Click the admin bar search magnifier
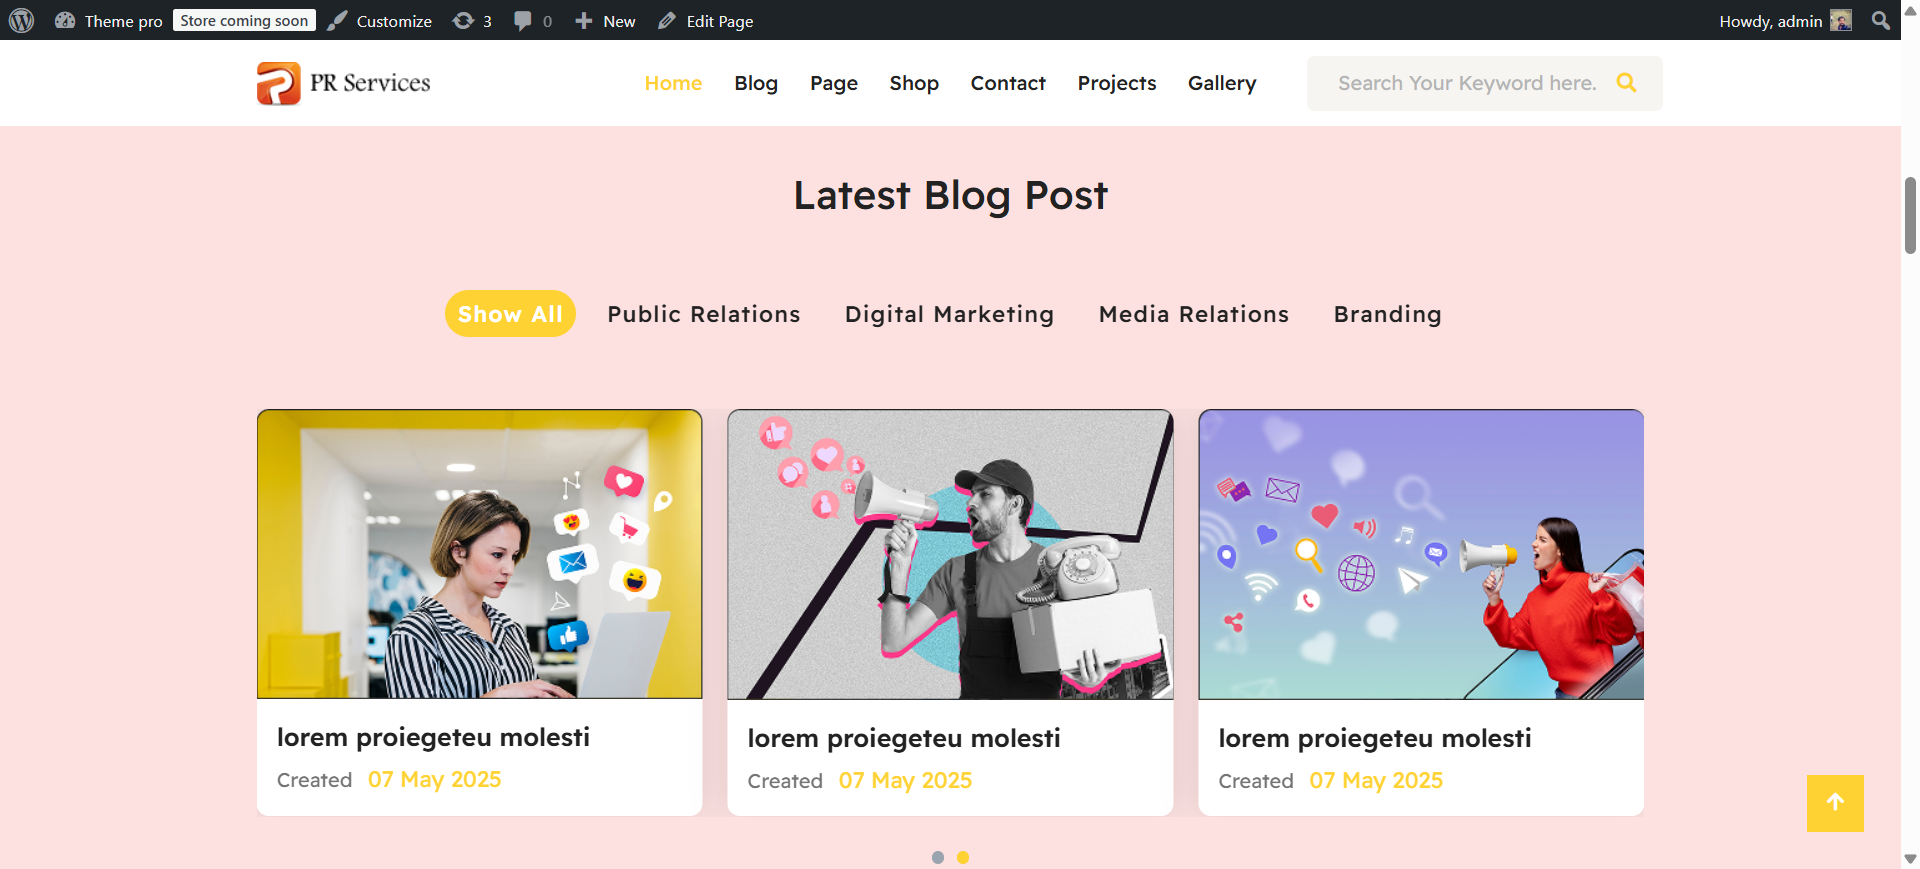The width and height of the screenshot is (1920, 869). 1880,20
